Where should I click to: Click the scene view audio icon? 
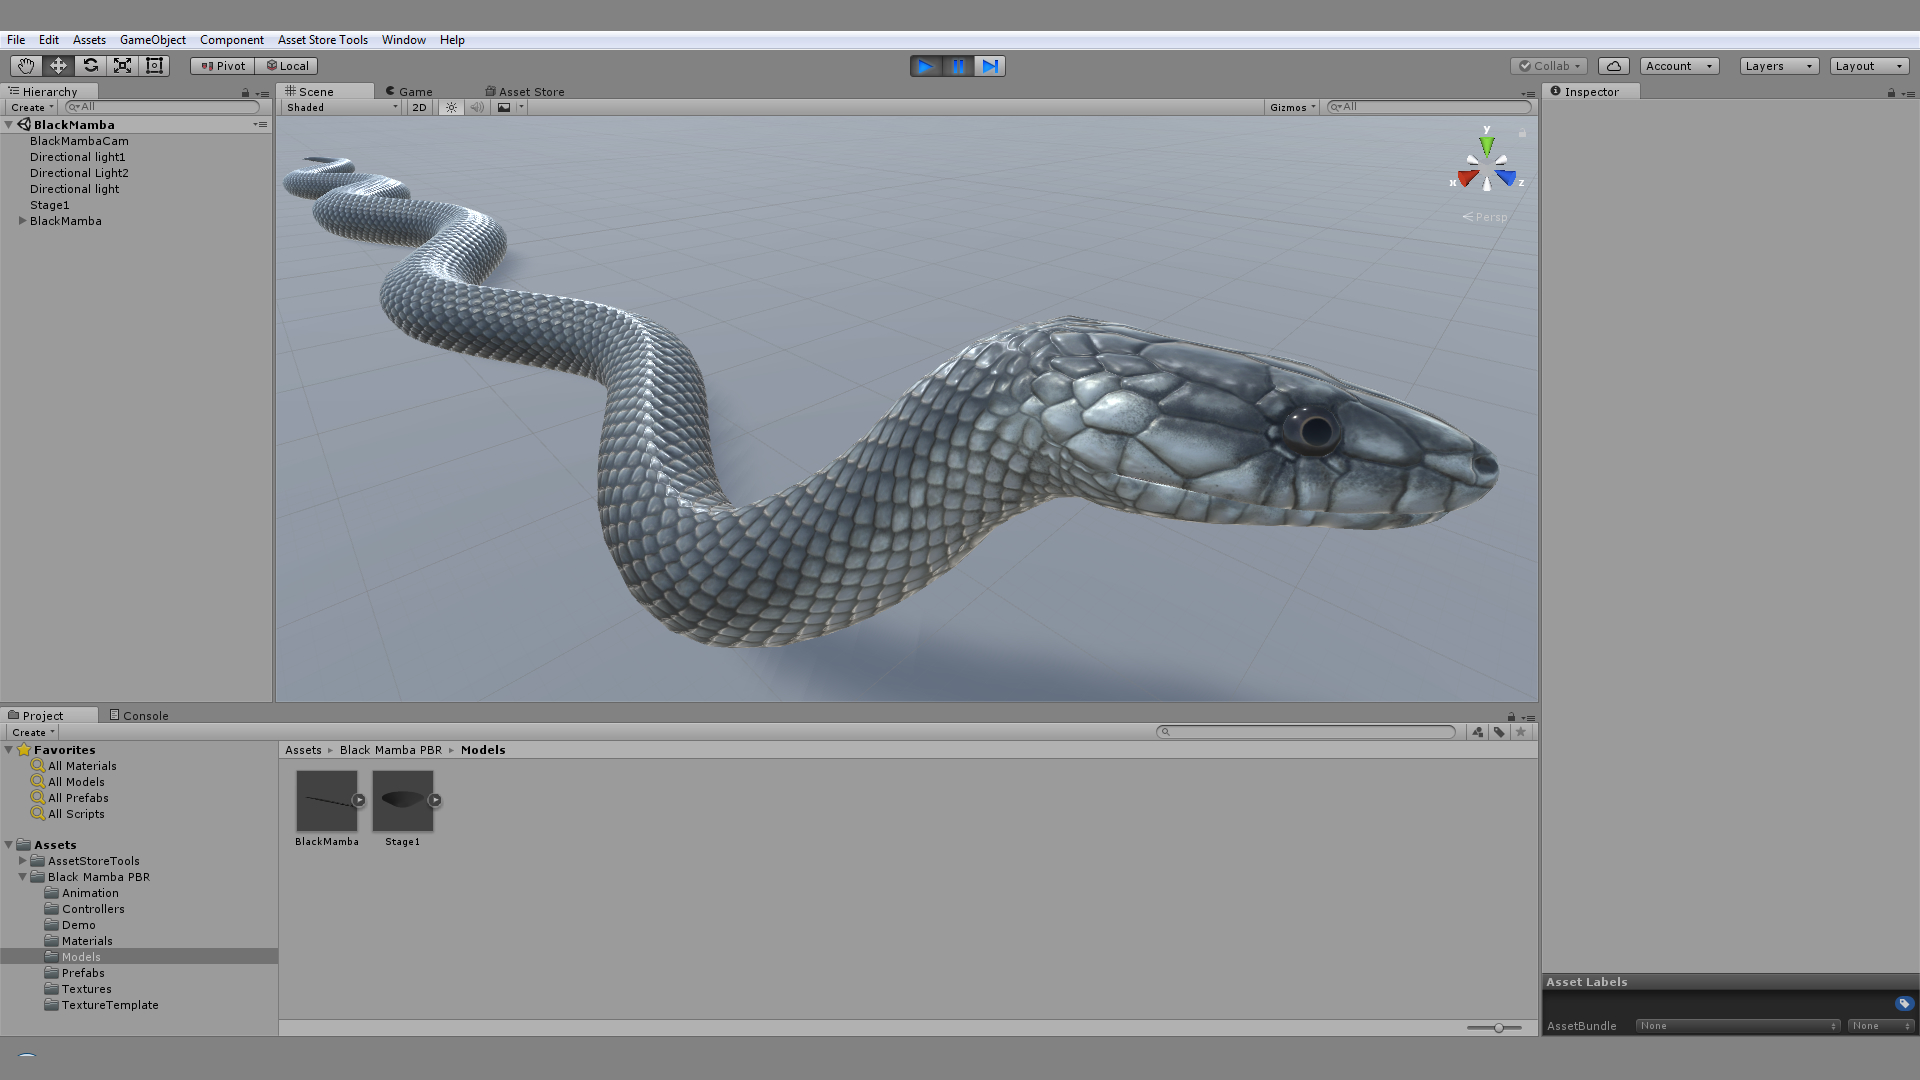point(478,107)
